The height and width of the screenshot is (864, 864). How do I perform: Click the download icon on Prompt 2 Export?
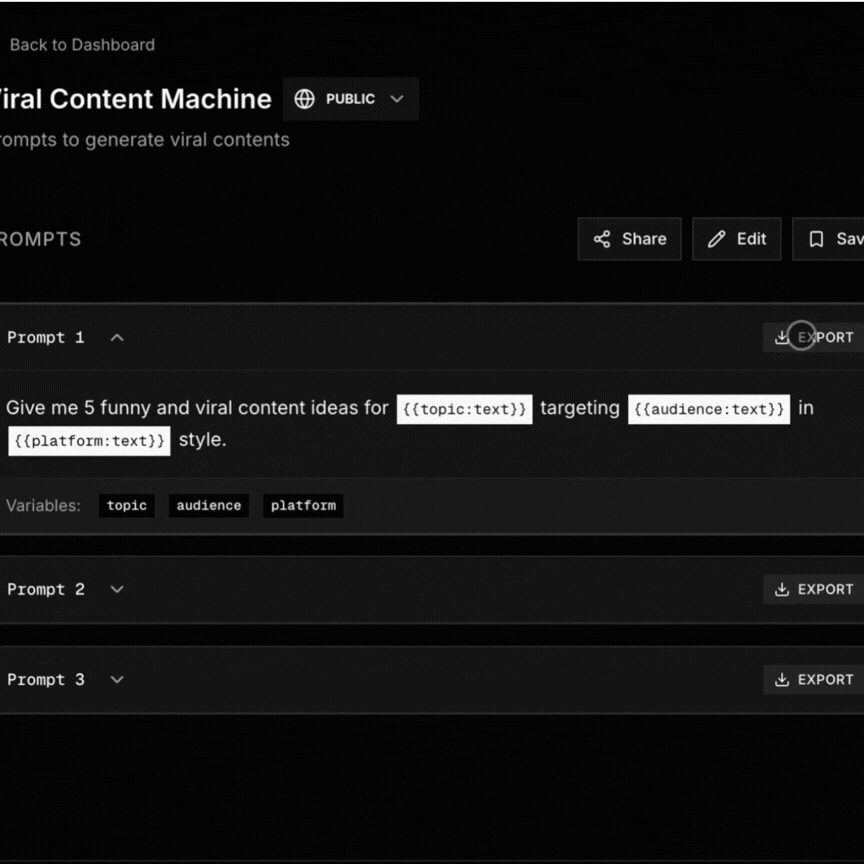coord(784,589)
